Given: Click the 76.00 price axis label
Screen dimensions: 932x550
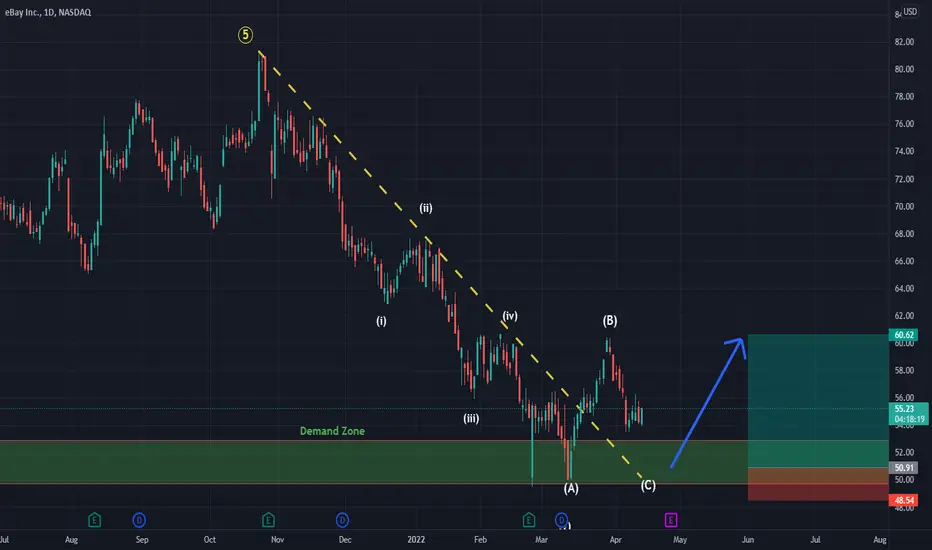Looking at the screenshot, I should point(904,124).
